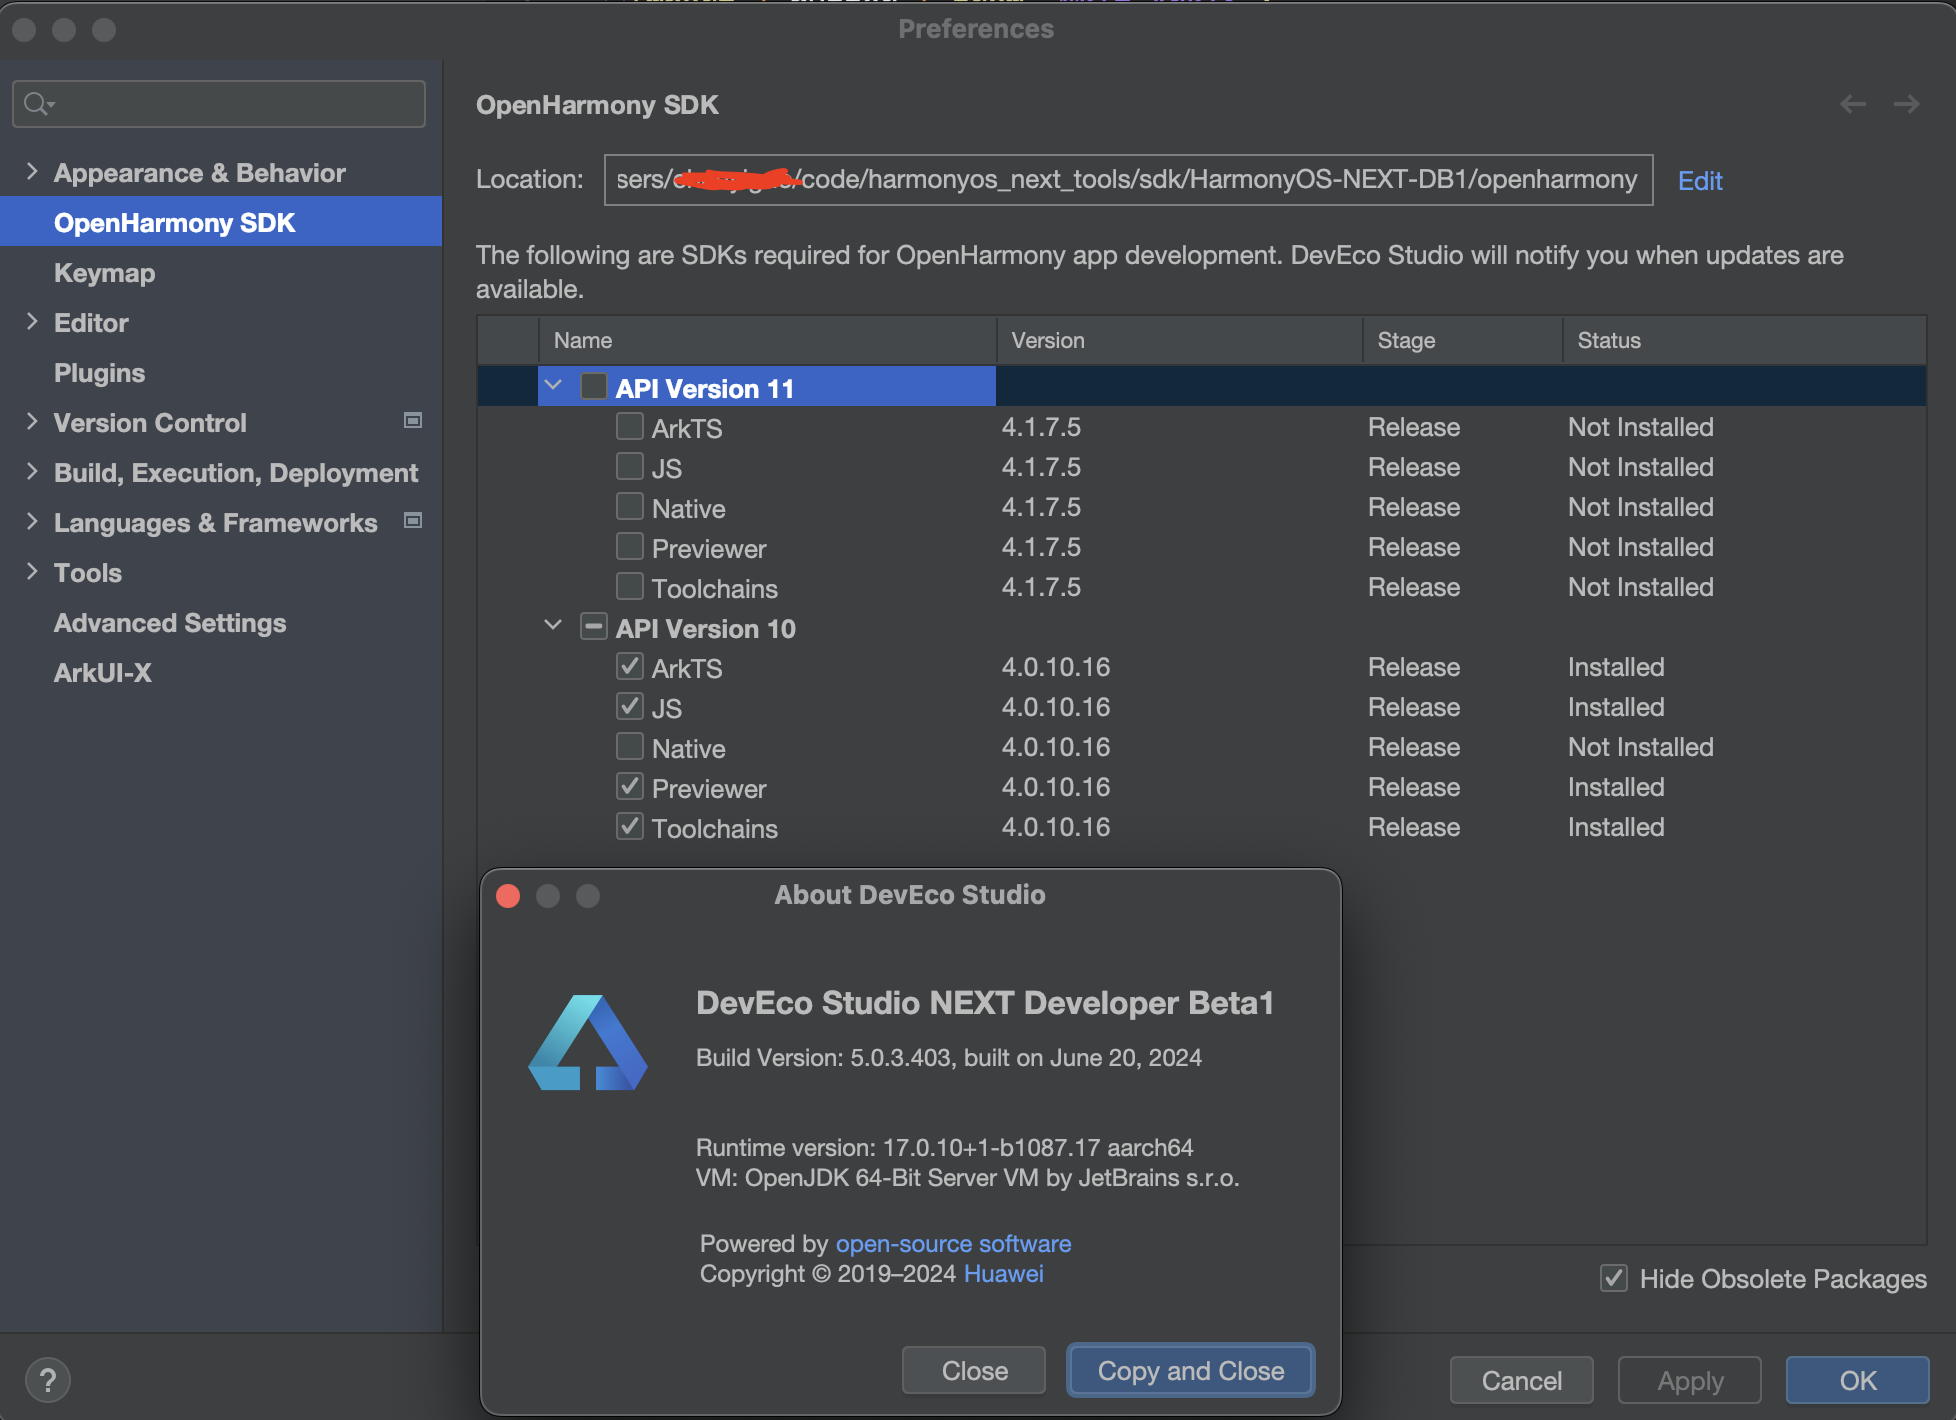The width and height of the screenshot is (1956, 1420).
Task: Click Build Version 5.0.3.403 text
Action: pyautogui.click(x=949, y=1057)
